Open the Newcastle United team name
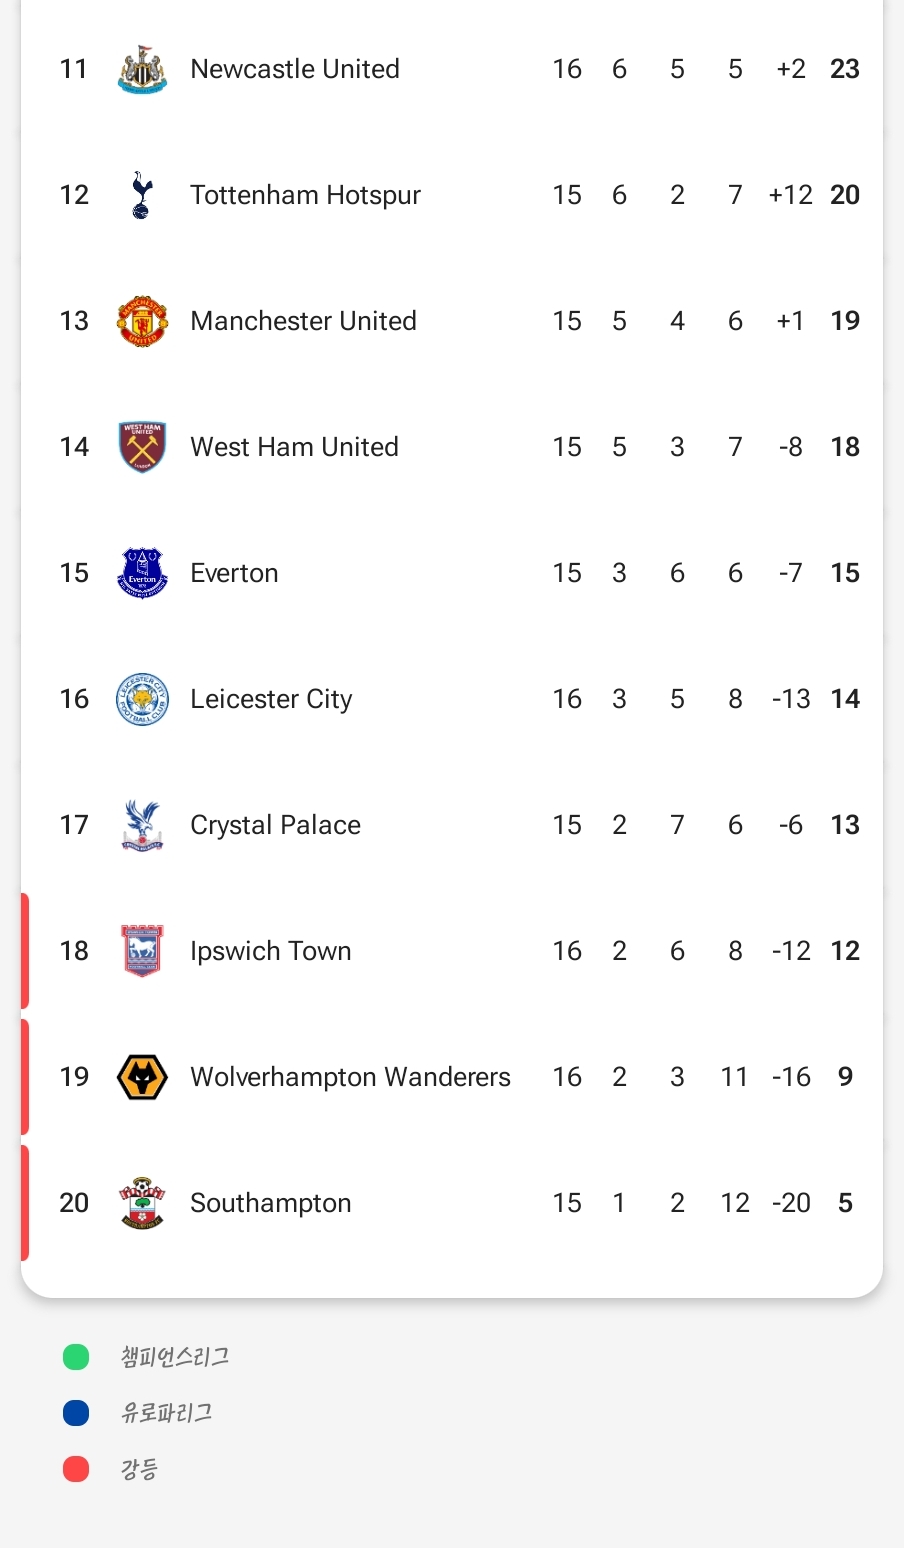The width and height of the screenshot is (904, 1548). (295, 69)
